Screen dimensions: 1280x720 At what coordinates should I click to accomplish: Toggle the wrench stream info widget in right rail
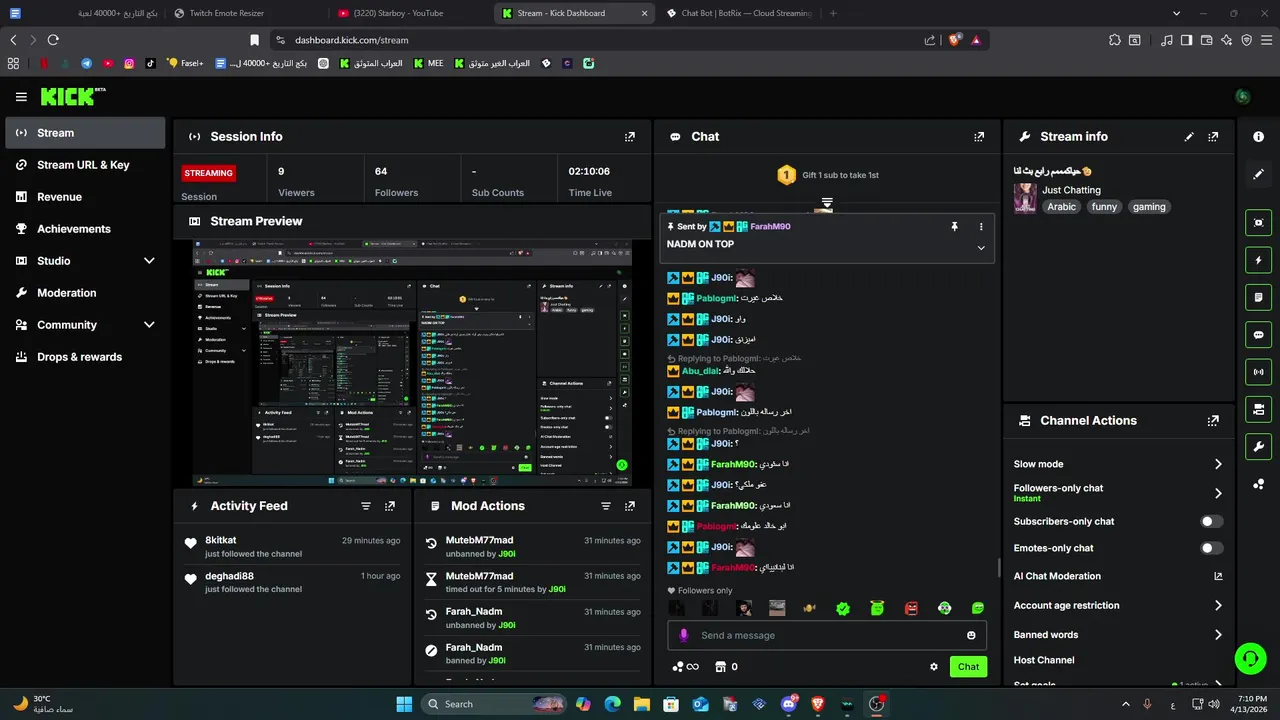click(x=1258, y=446)
